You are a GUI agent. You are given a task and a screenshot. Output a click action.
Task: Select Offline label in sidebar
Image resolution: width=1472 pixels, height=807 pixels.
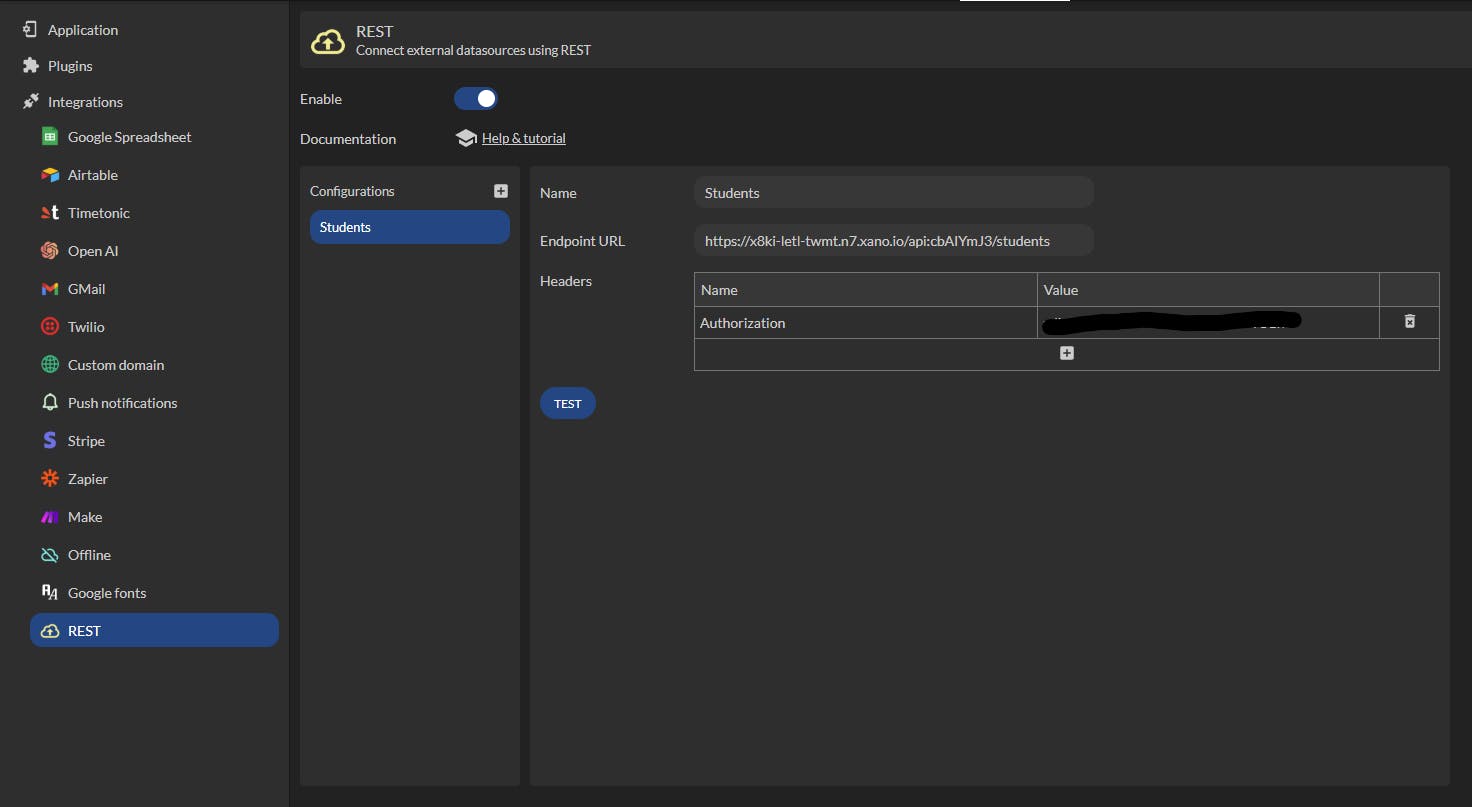[89, 555]
